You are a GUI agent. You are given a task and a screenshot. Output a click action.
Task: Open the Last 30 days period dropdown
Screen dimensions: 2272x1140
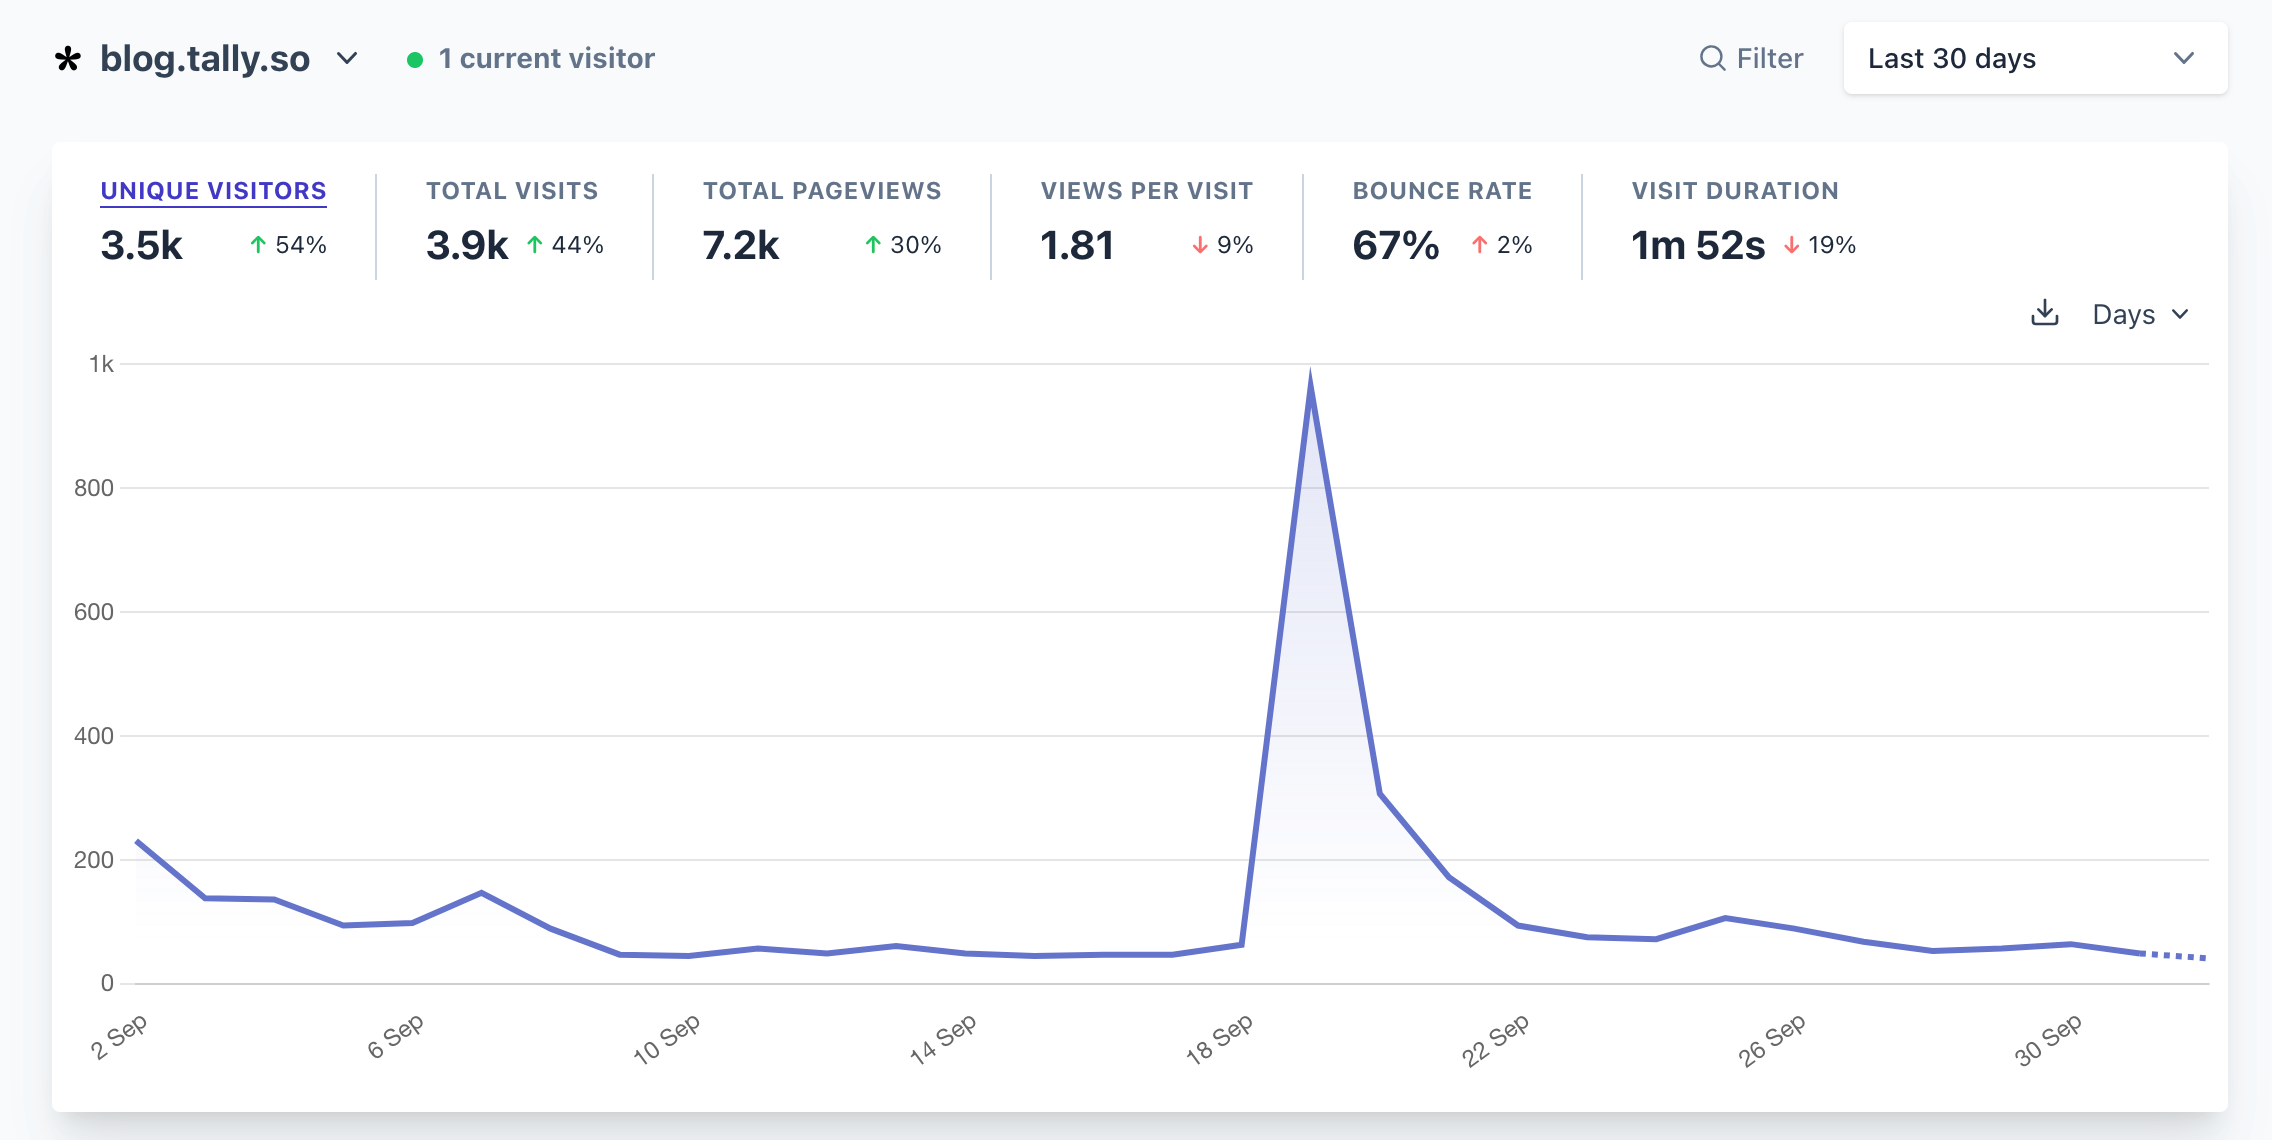click(x=2034, y=58)
